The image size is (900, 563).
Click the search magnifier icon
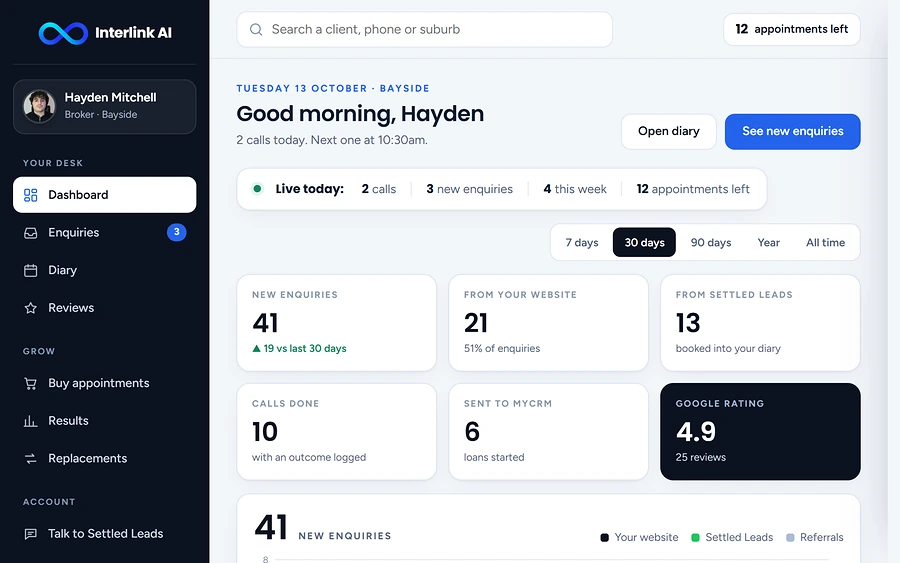[256, 29]
